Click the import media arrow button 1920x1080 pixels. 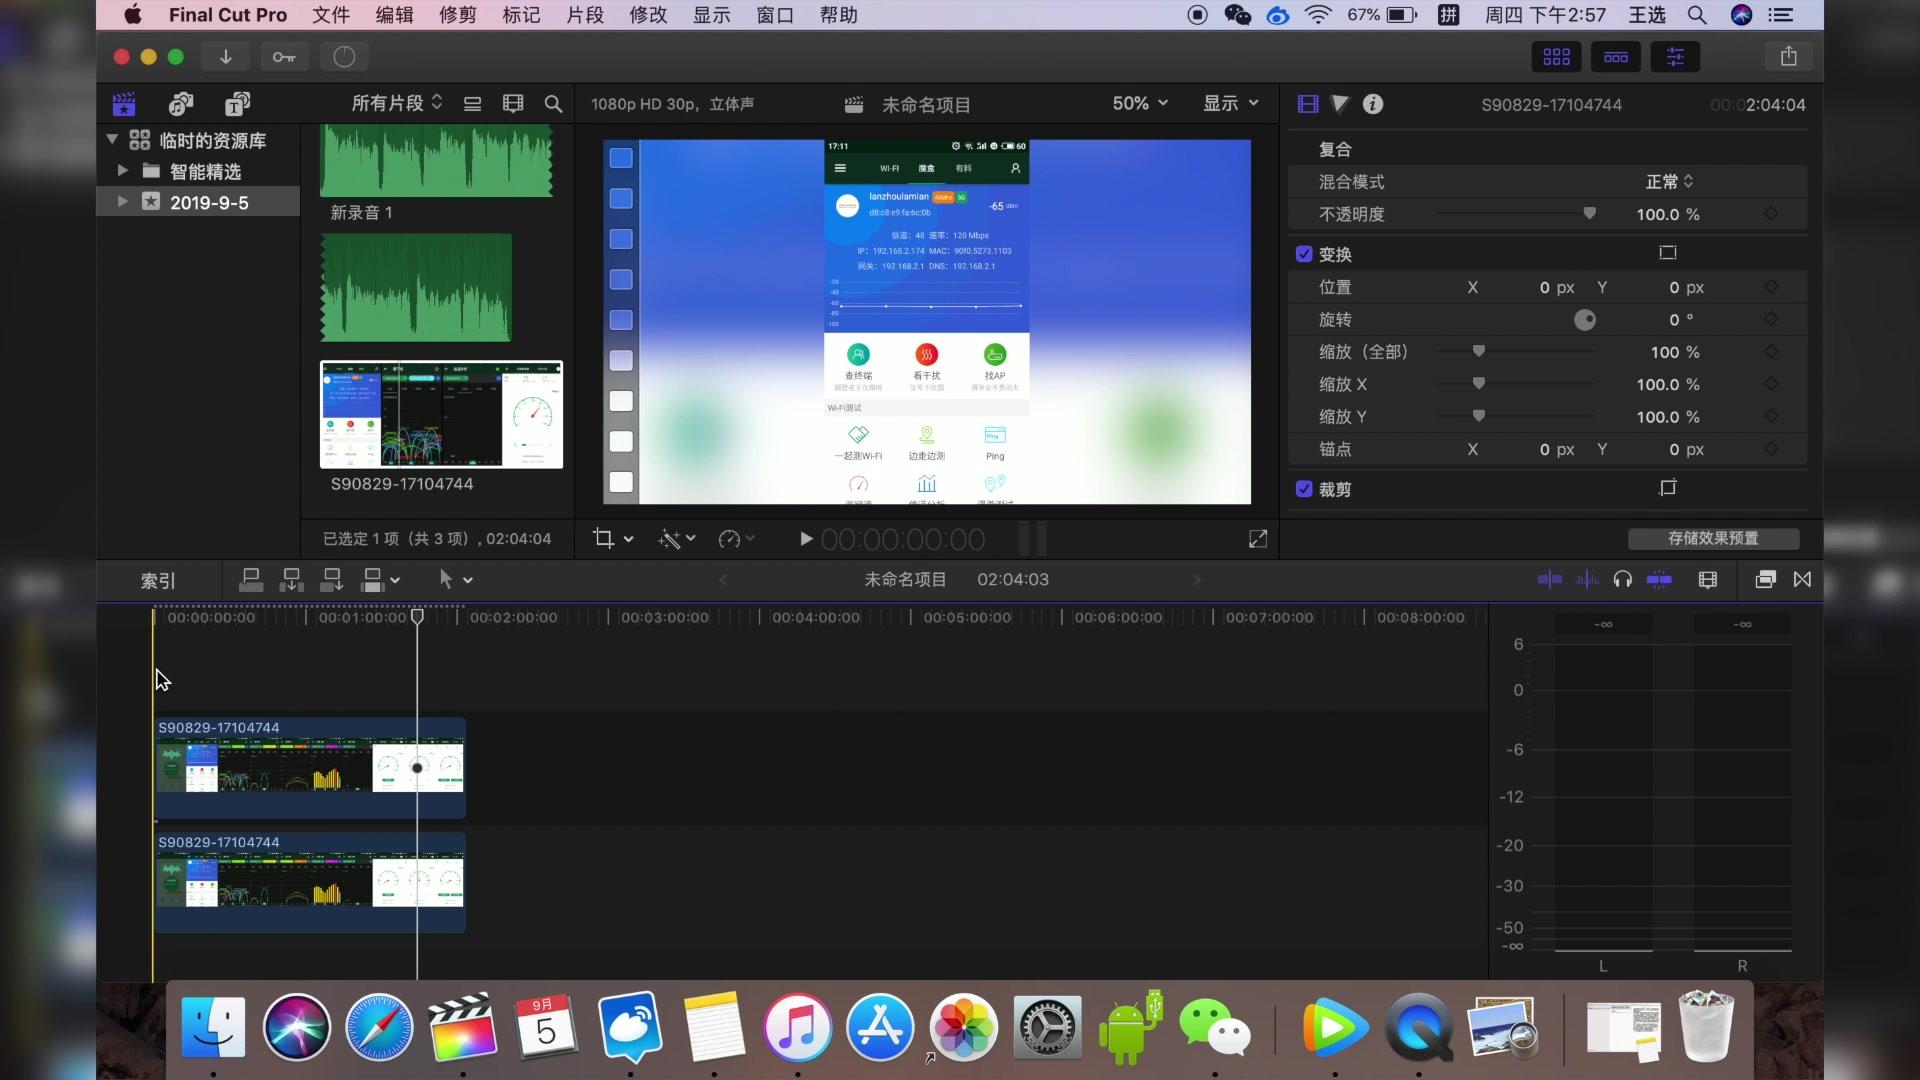click(226, 57)
